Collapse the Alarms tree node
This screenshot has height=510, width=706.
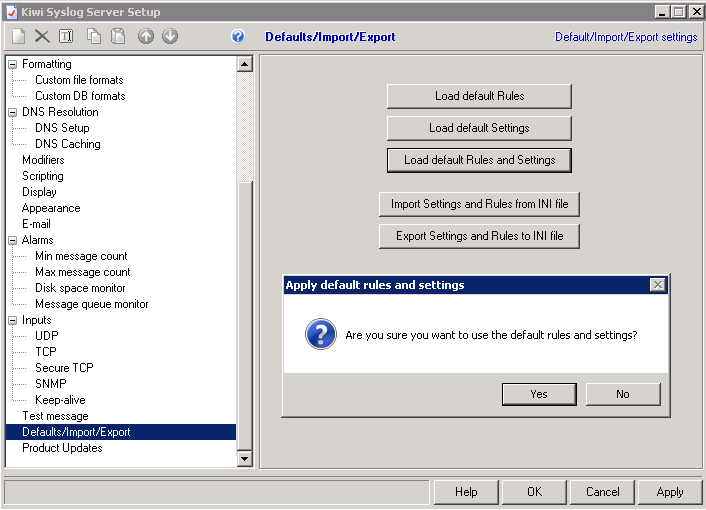[13, 240]
